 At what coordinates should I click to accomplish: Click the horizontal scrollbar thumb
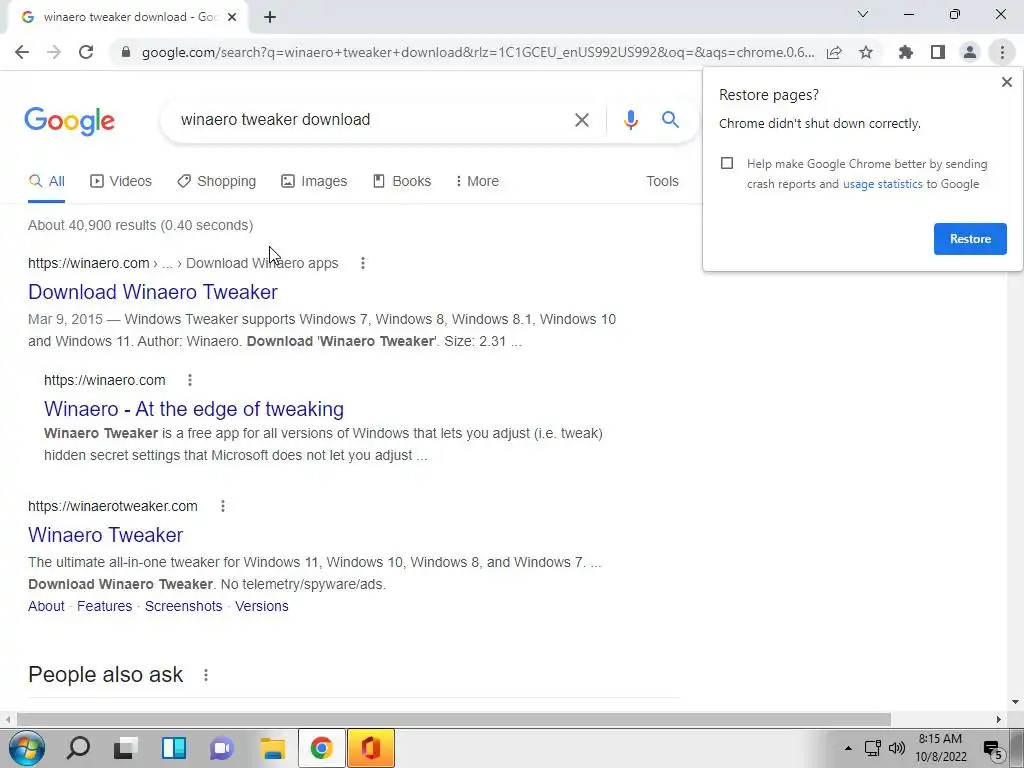point(454,719)
